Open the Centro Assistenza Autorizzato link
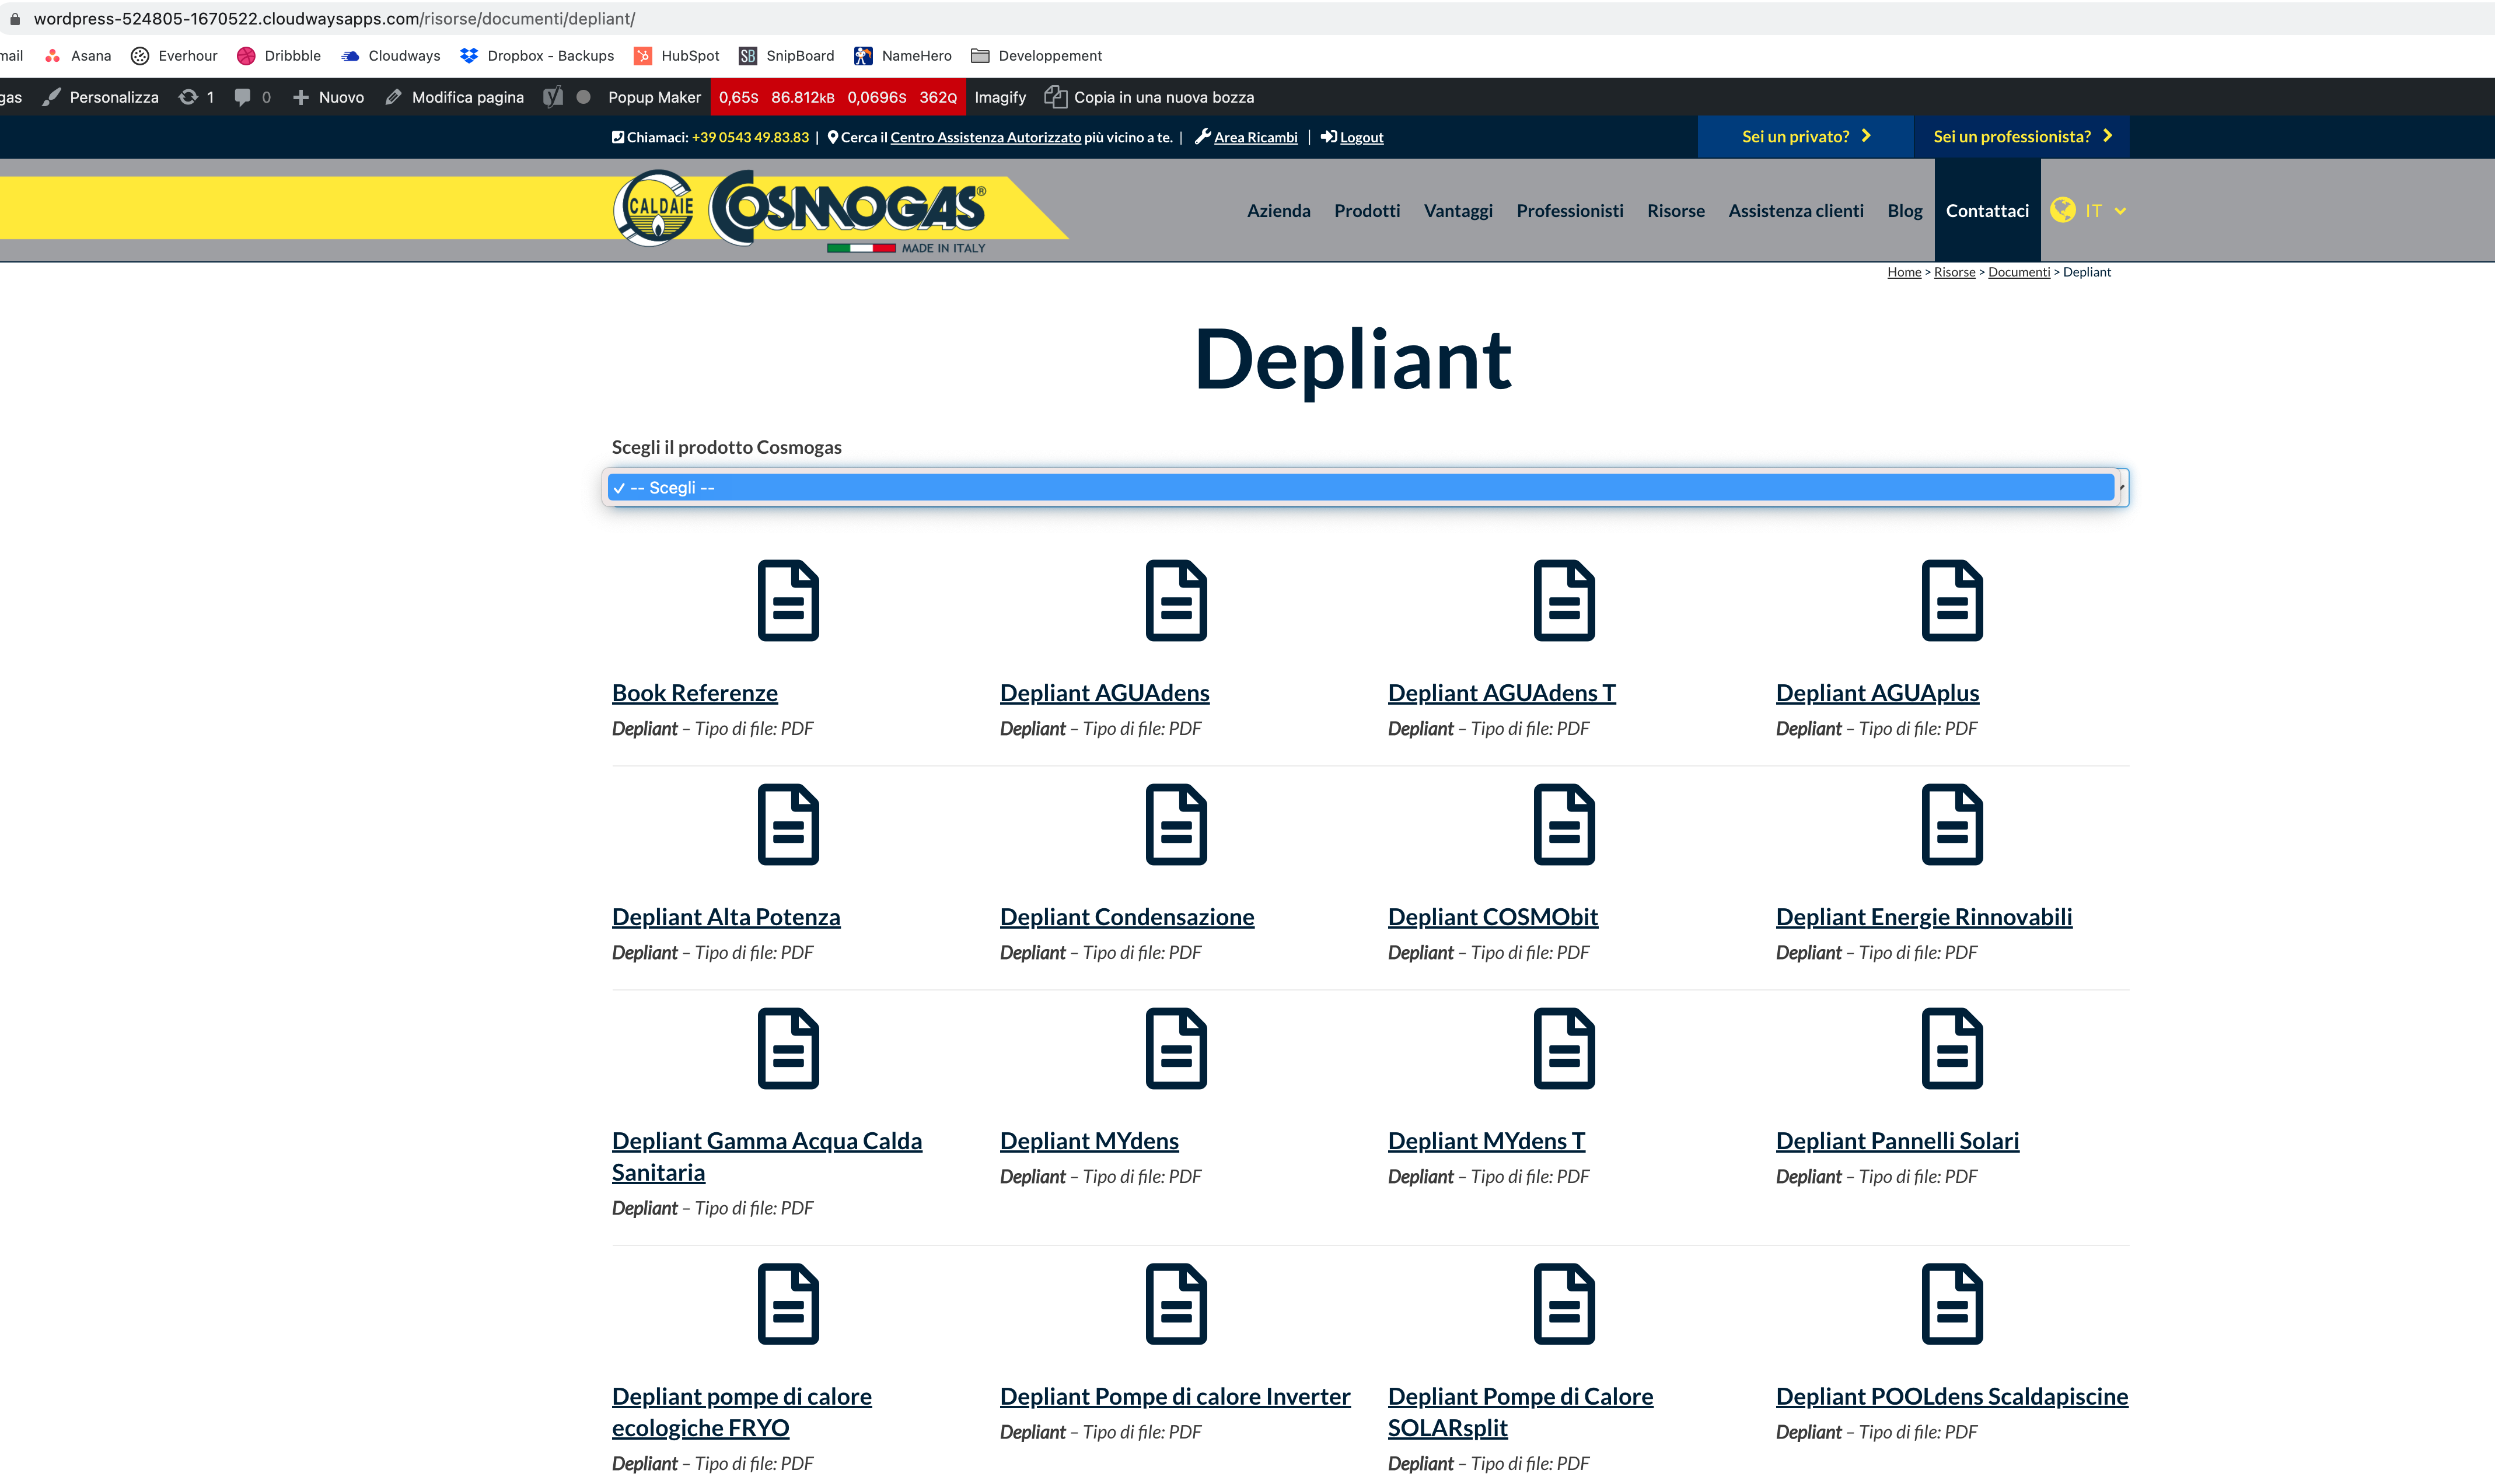This screenshot has height=1484, width=2495. pyautogui.click(x=985, y=137)
